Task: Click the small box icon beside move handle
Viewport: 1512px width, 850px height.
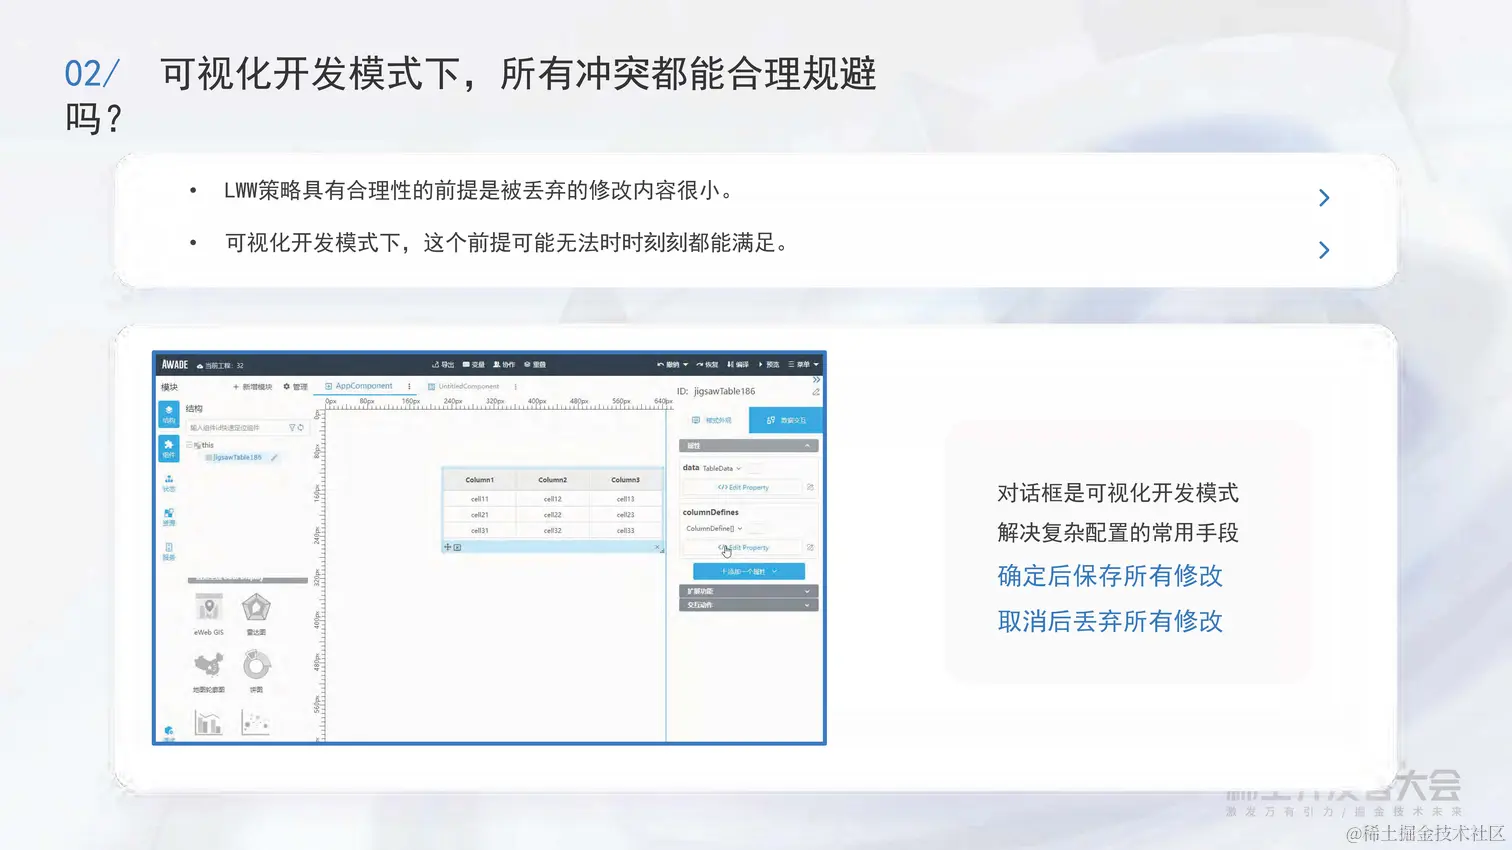Action: tap(457, 547)
